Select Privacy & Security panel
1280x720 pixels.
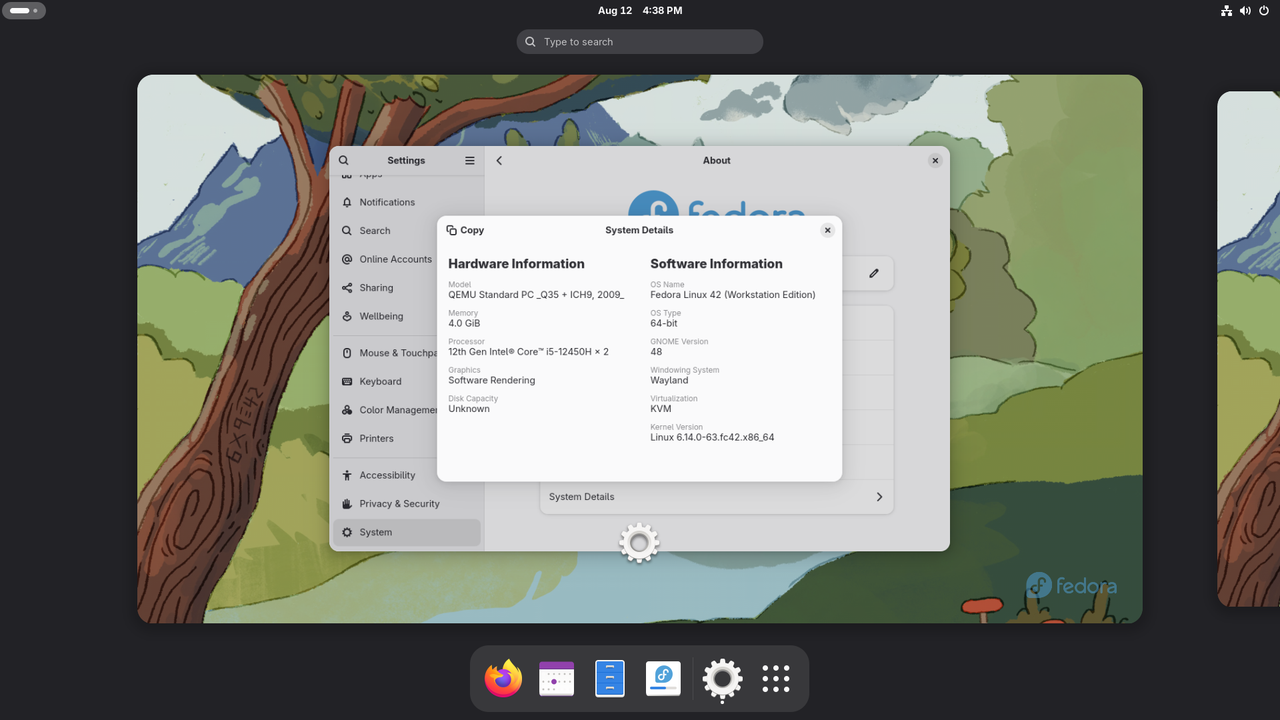406,504
